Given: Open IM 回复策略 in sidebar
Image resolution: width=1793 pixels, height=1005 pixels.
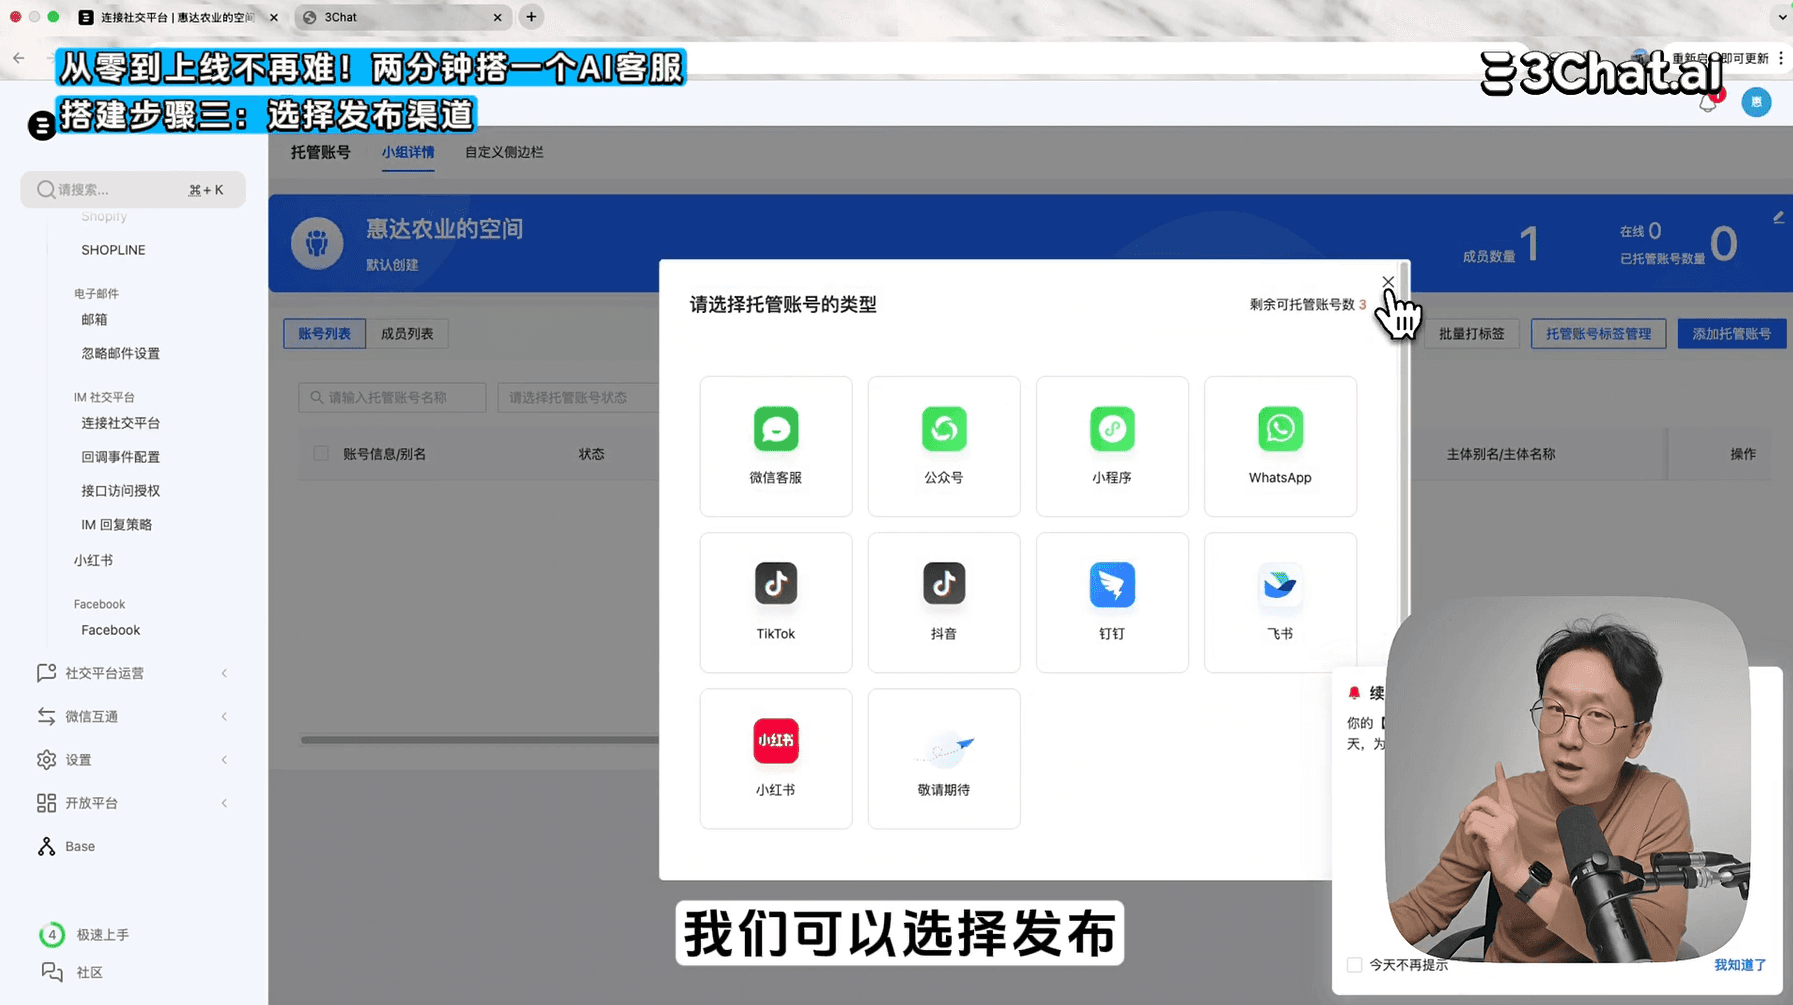Looking at the screenshot, I should pos(117,525).
